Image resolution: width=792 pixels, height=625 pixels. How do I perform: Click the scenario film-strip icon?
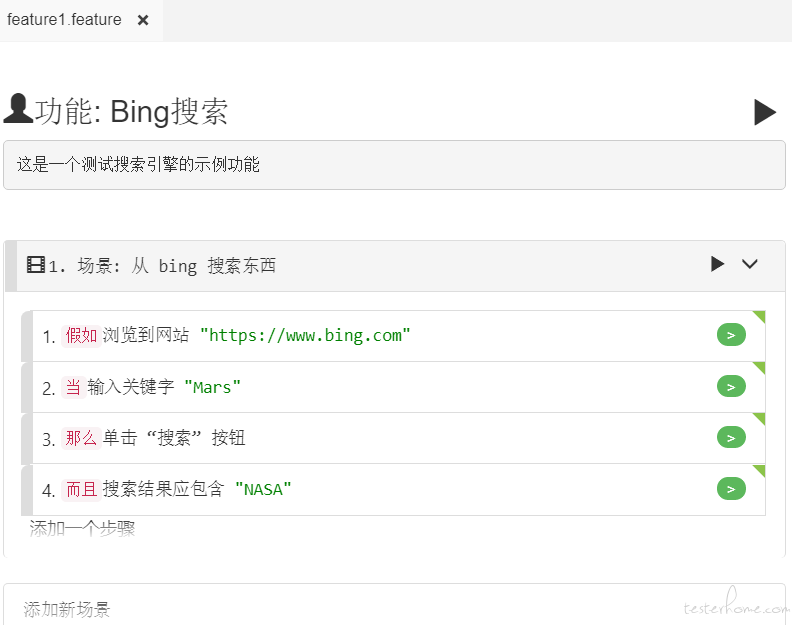pos(36,264)
